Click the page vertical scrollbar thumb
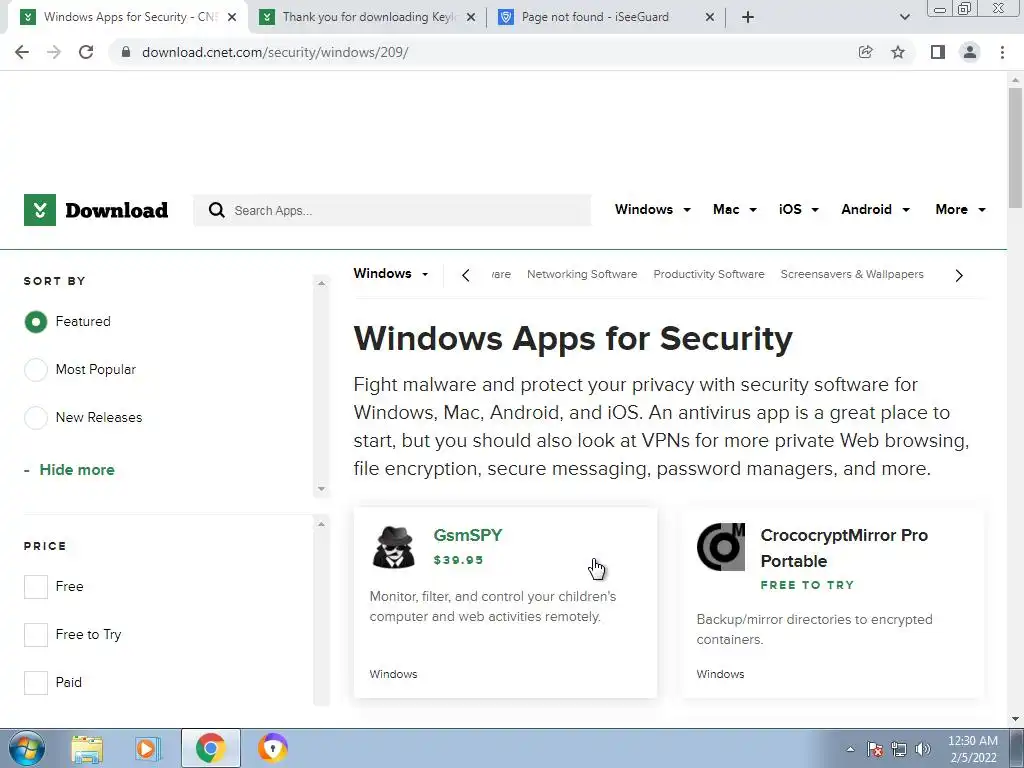 coord(1015,148)
